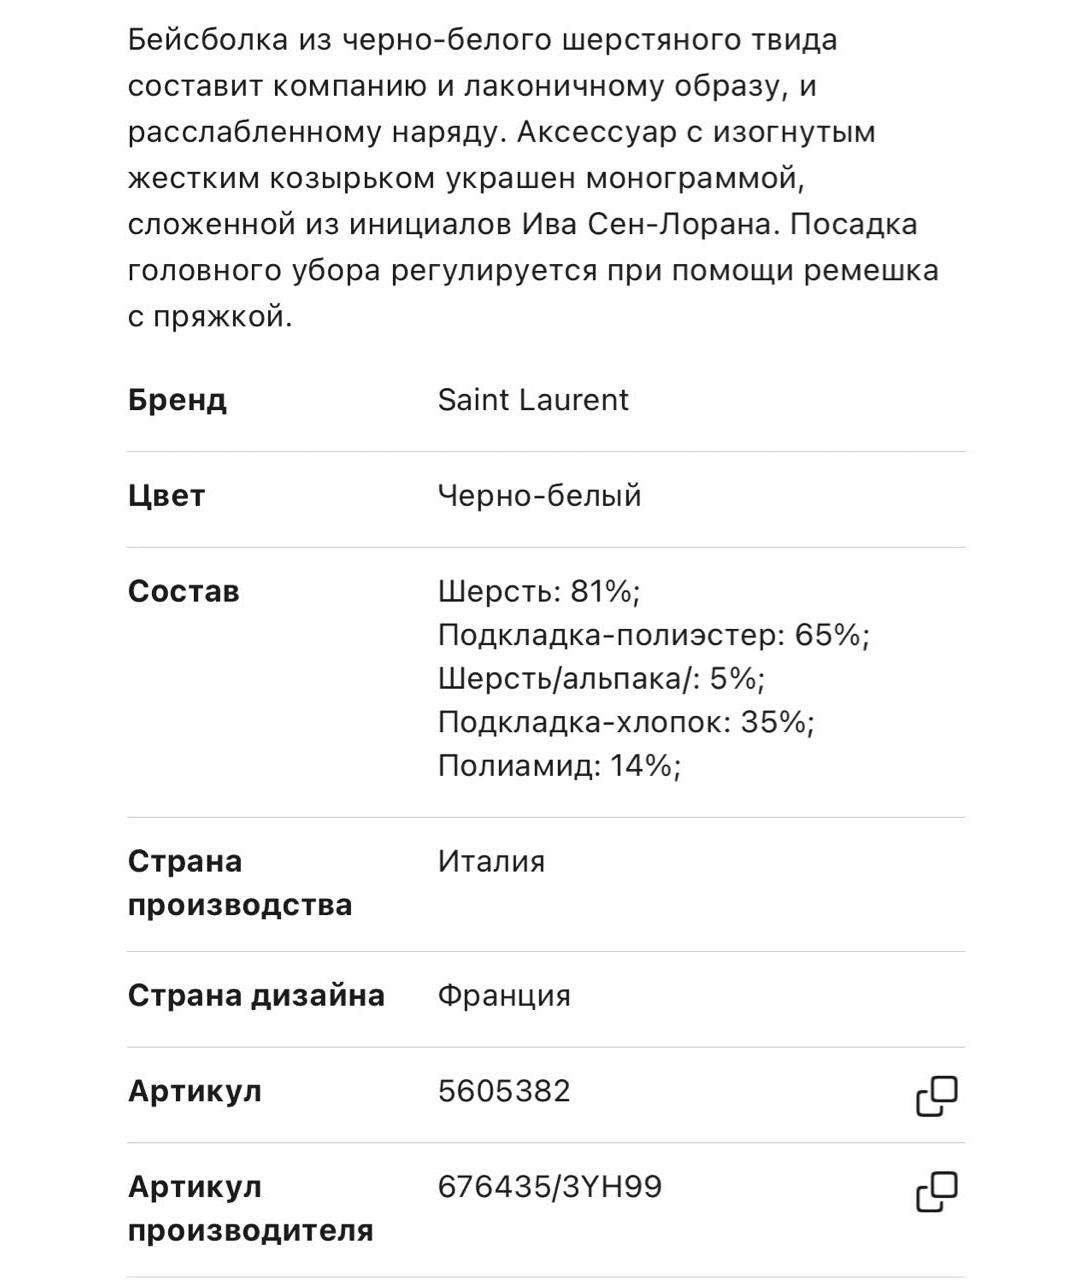Tap the Страна производства label
This screenshot has width=1080, height=1280.
pos(240,883)
